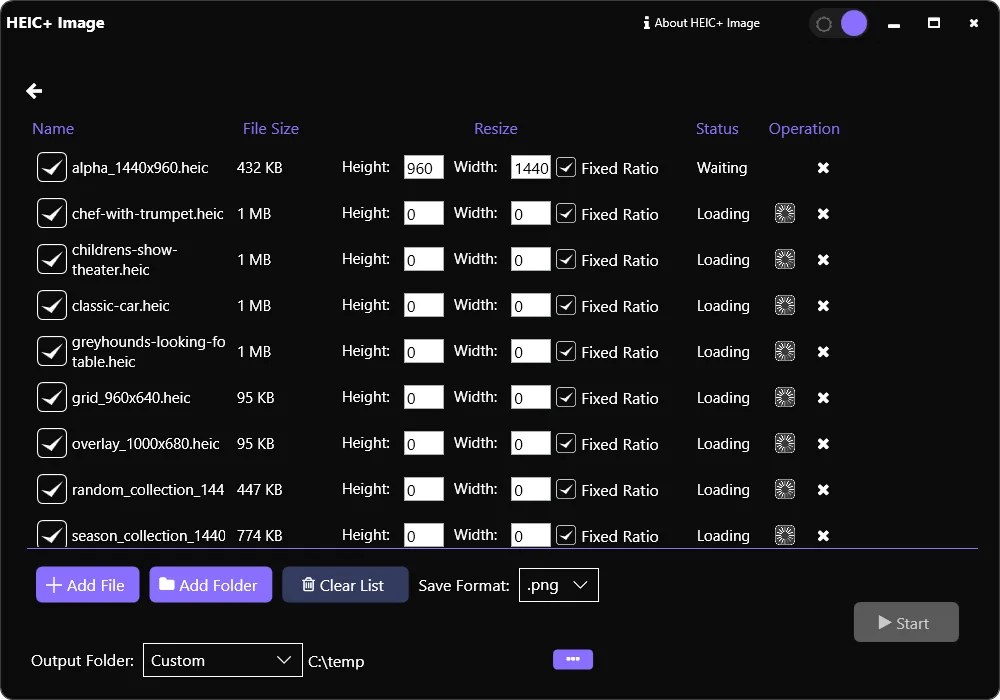The height and width of the screenshot is (700, 1000).
Task: Disable Fixed Ratio for alpha_1440x960.heic
Action: 566,167
